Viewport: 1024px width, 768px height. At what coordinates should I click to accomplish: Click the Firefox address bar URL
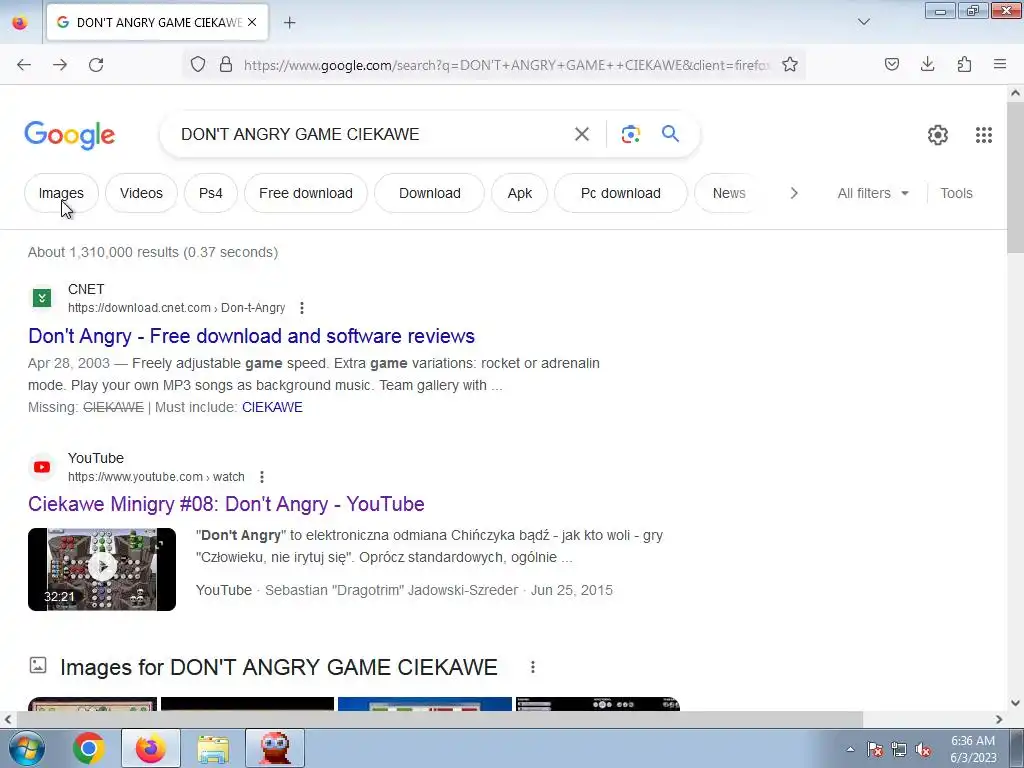506,65
